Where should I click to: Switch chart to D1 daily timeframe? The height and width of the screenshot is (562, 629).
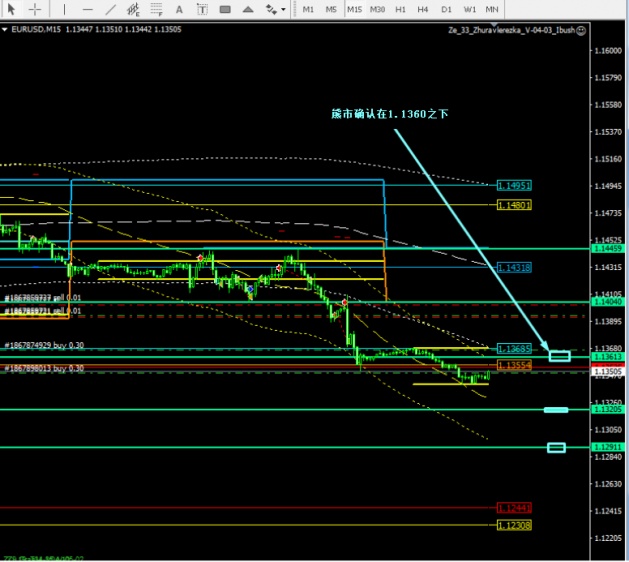(x=446, y=9)
